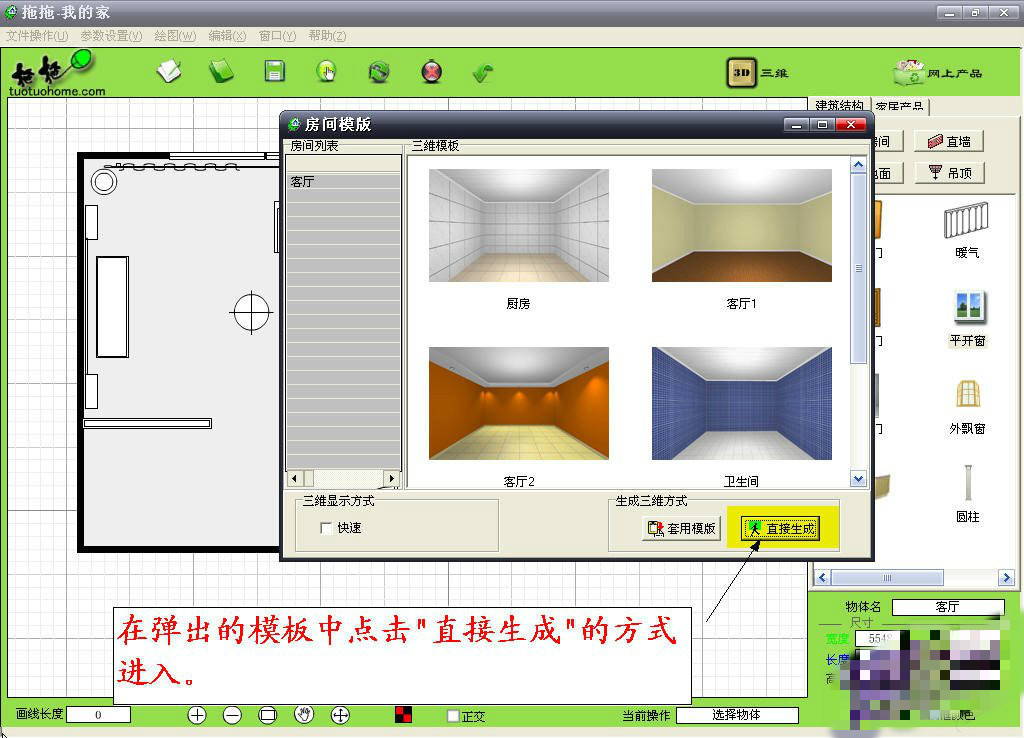This screenshot has height=738, width=1024.
Task: Click template list scroll up arrow
Action: pos(858,165)
